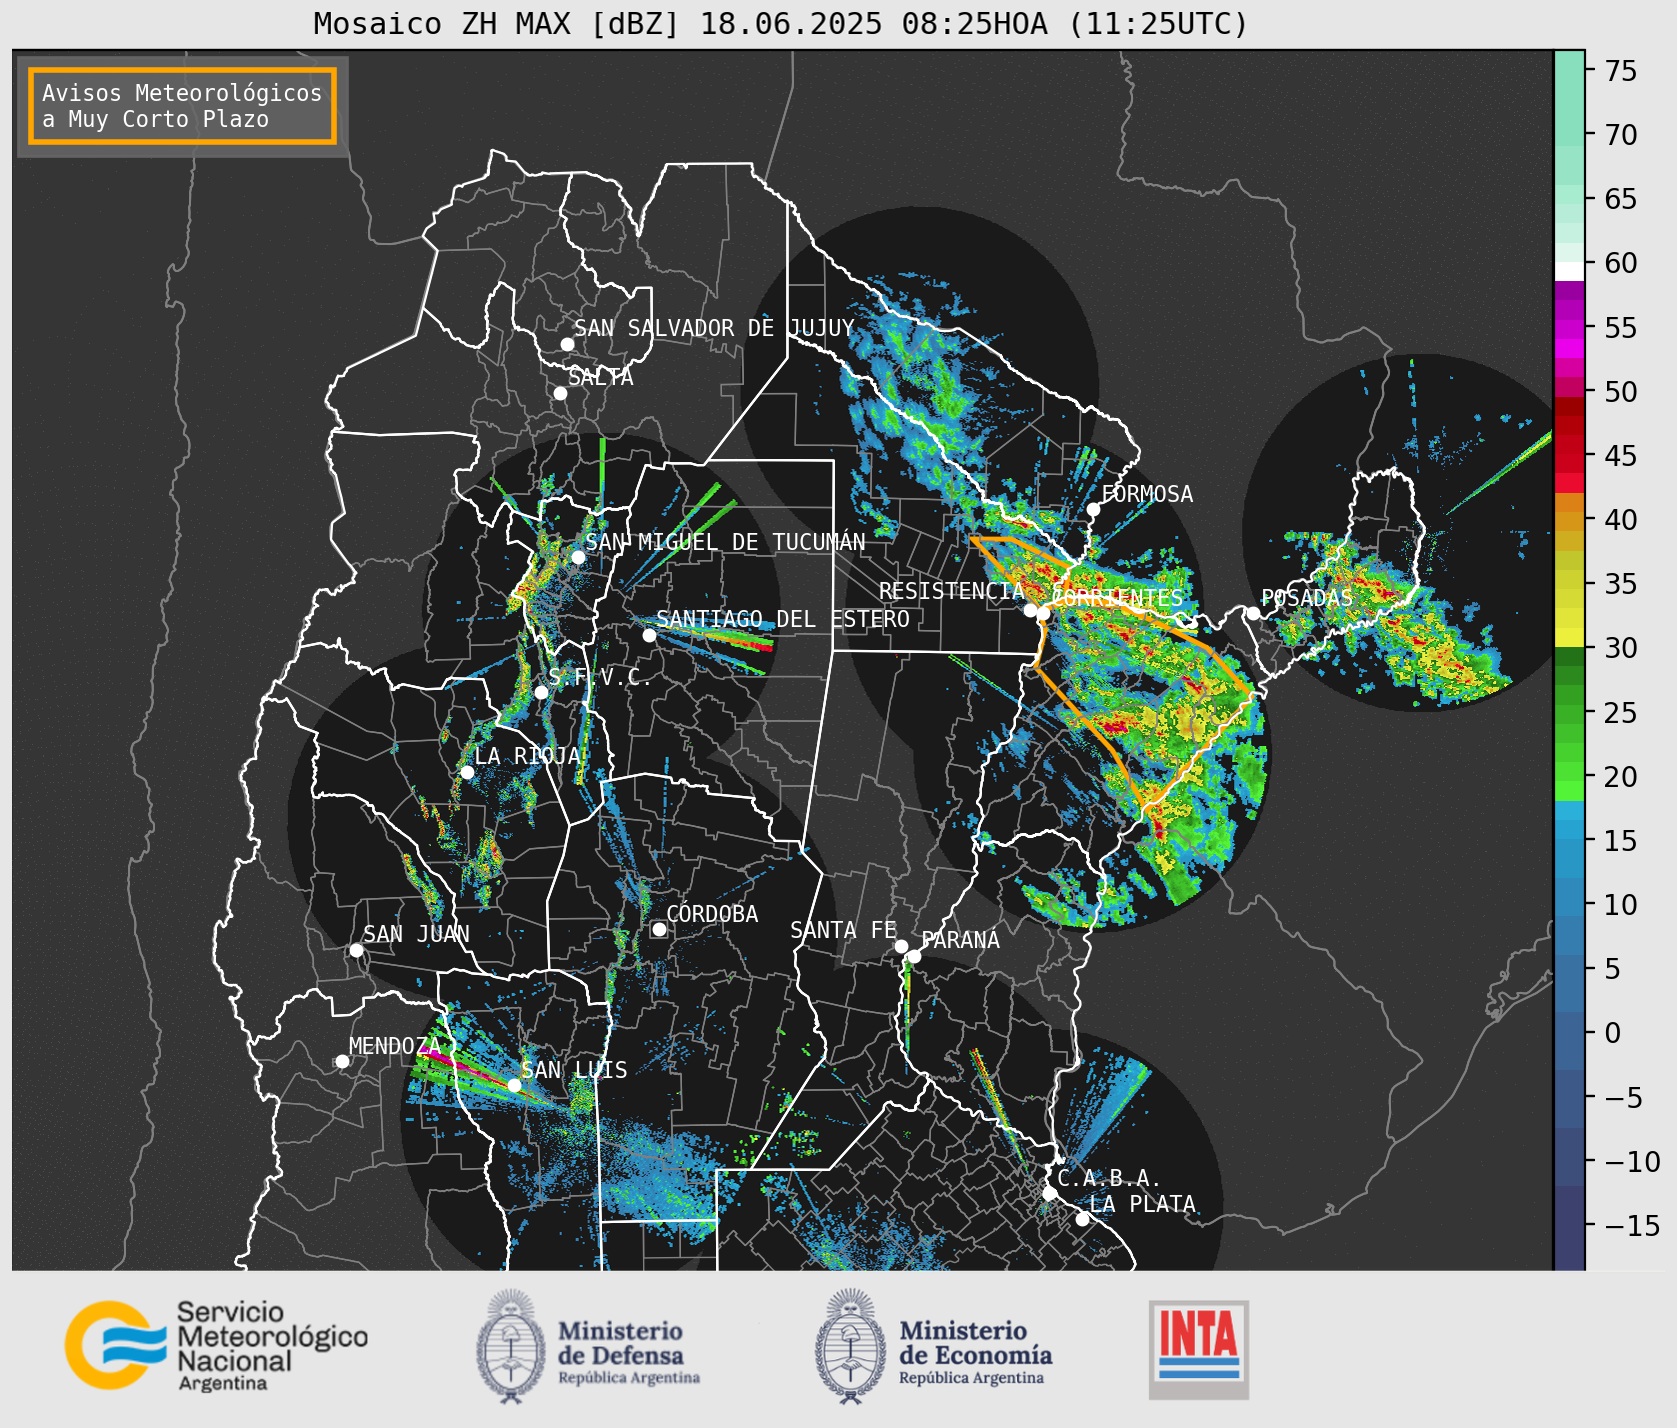Click the Ministerio de Defensa emblem
This screenshot has width=1677, height=1428.
coord(511,1346)
